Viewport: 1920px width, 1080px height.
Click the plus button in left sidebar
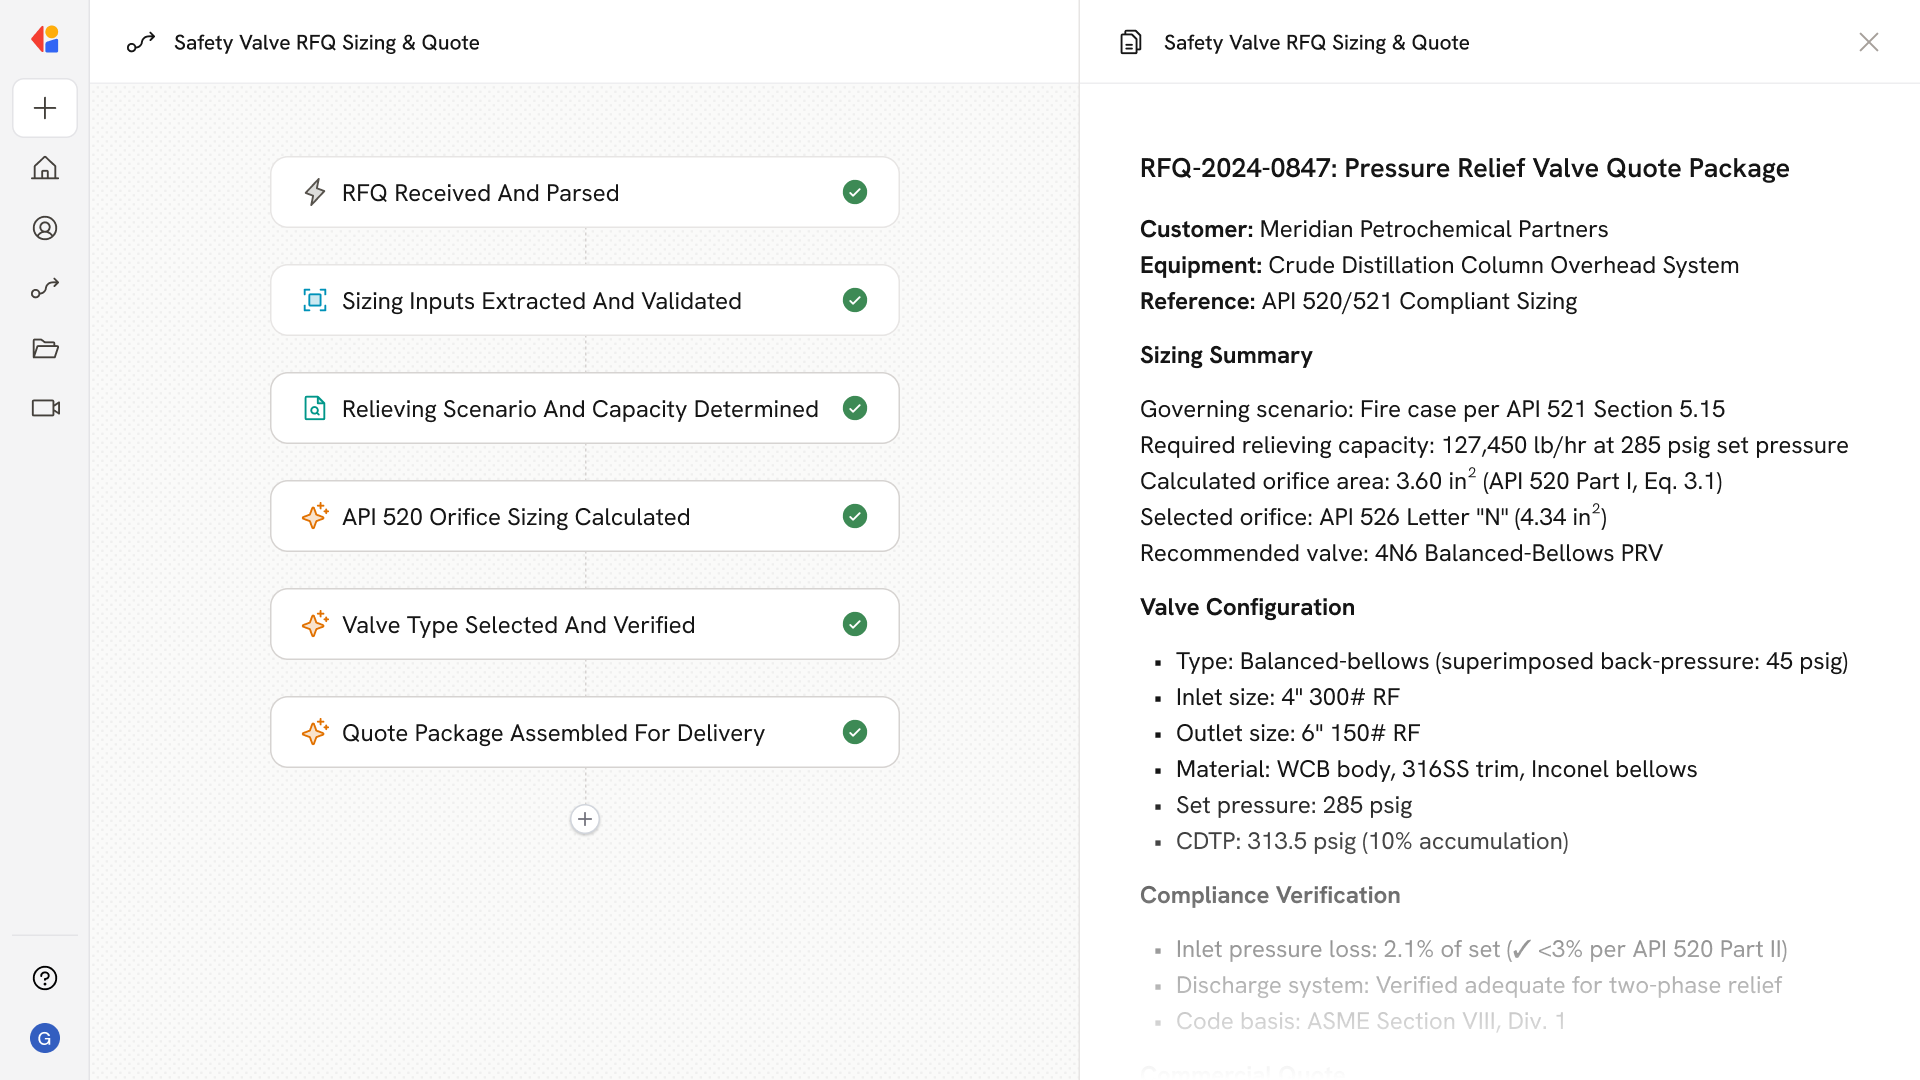click(x=45, y=108)
